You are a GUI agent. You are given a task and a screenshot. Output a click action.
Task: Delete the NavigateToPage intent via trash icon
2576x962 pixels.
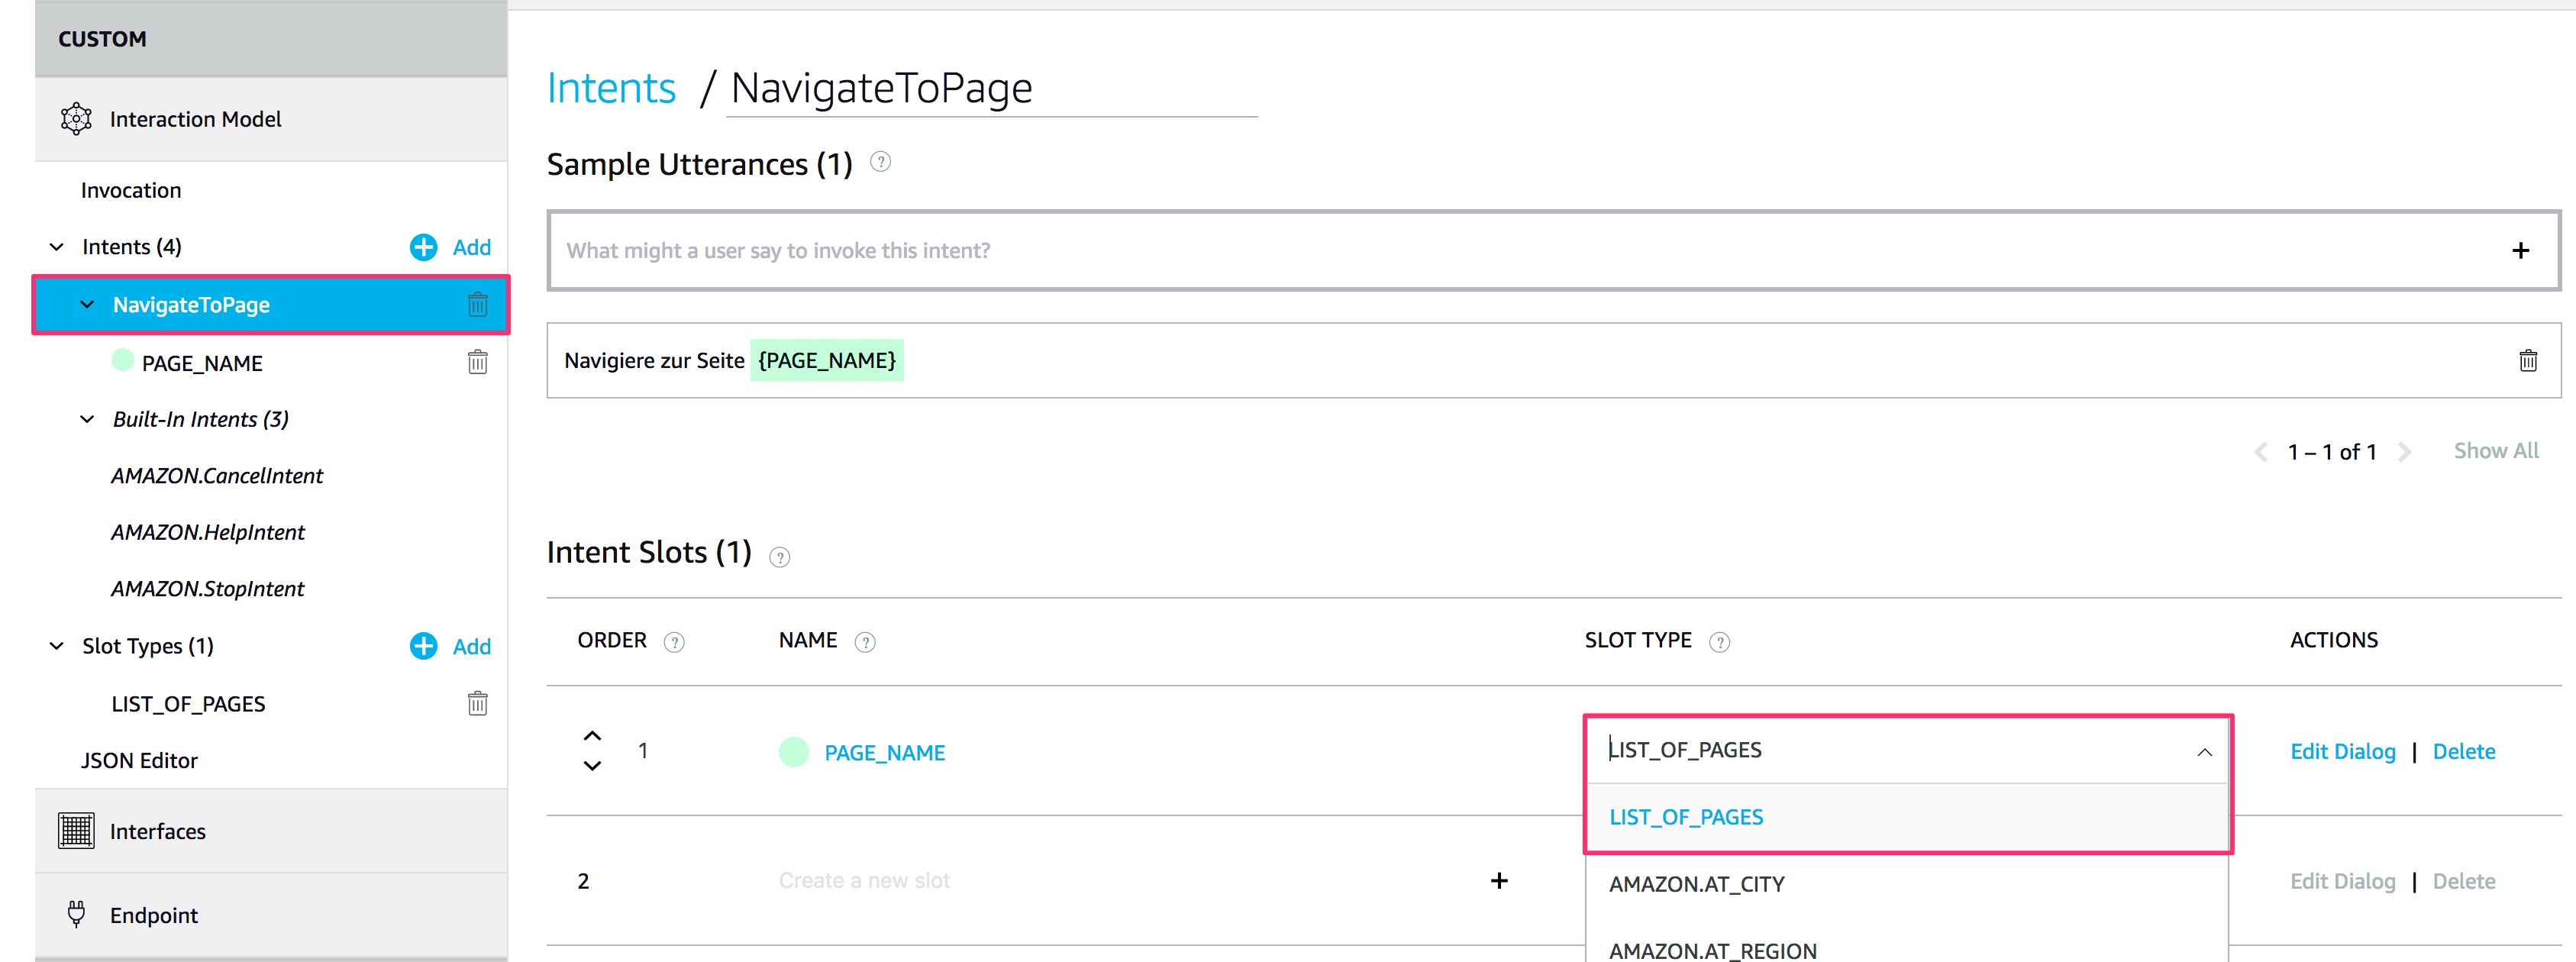(x=477, y=304)
